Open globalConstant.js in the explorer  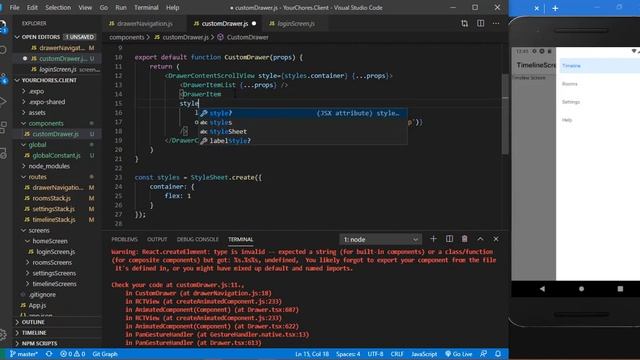[56, 156]
